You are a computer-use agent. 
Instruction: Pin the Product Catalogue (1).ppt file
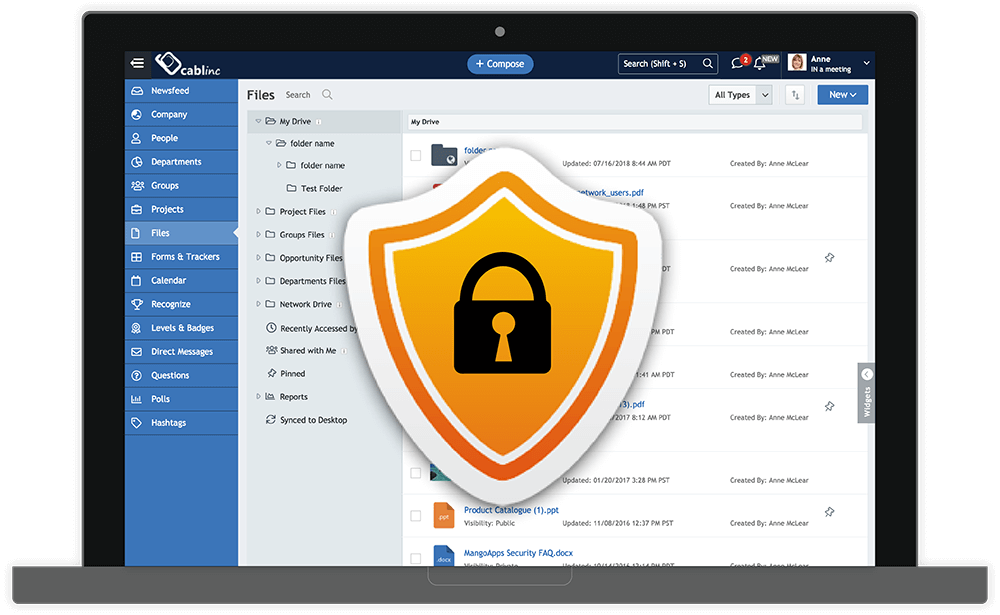click(829, 512)
